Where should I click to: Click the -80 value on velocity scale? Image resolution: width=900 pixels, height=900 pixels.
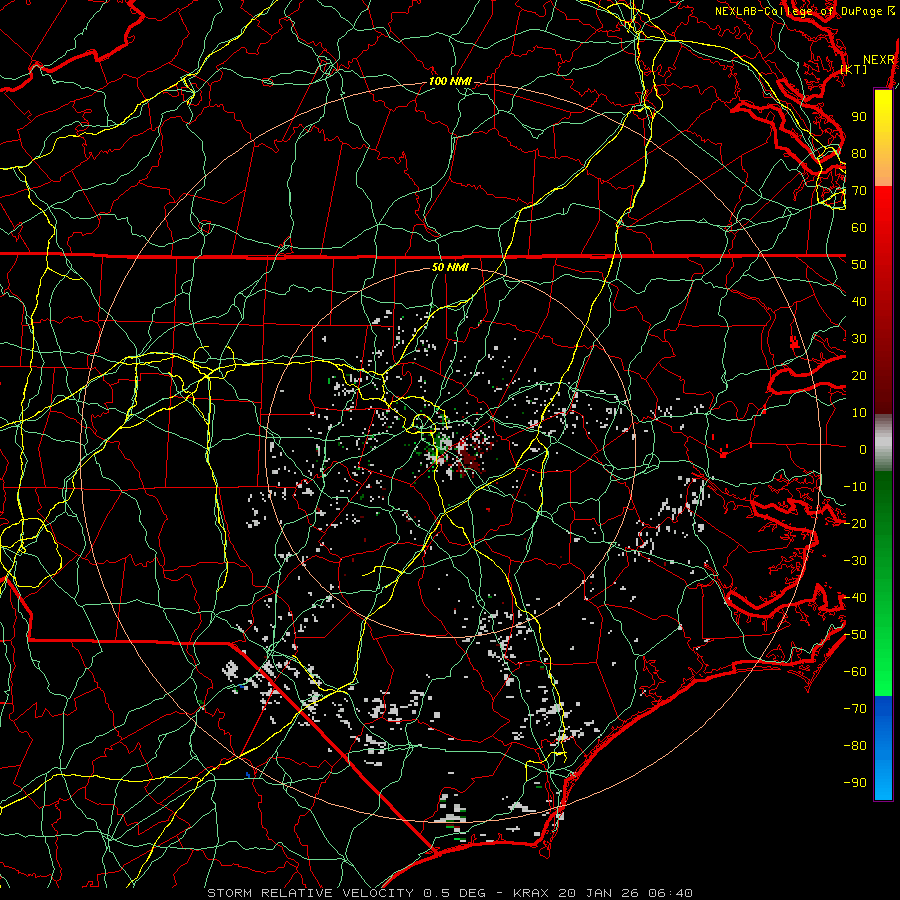[x=855, y=746]
